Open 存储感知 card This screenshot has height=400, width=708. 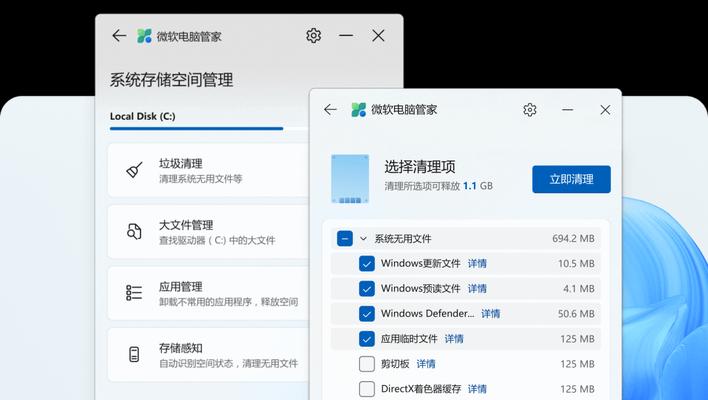(x=209, y=354)
